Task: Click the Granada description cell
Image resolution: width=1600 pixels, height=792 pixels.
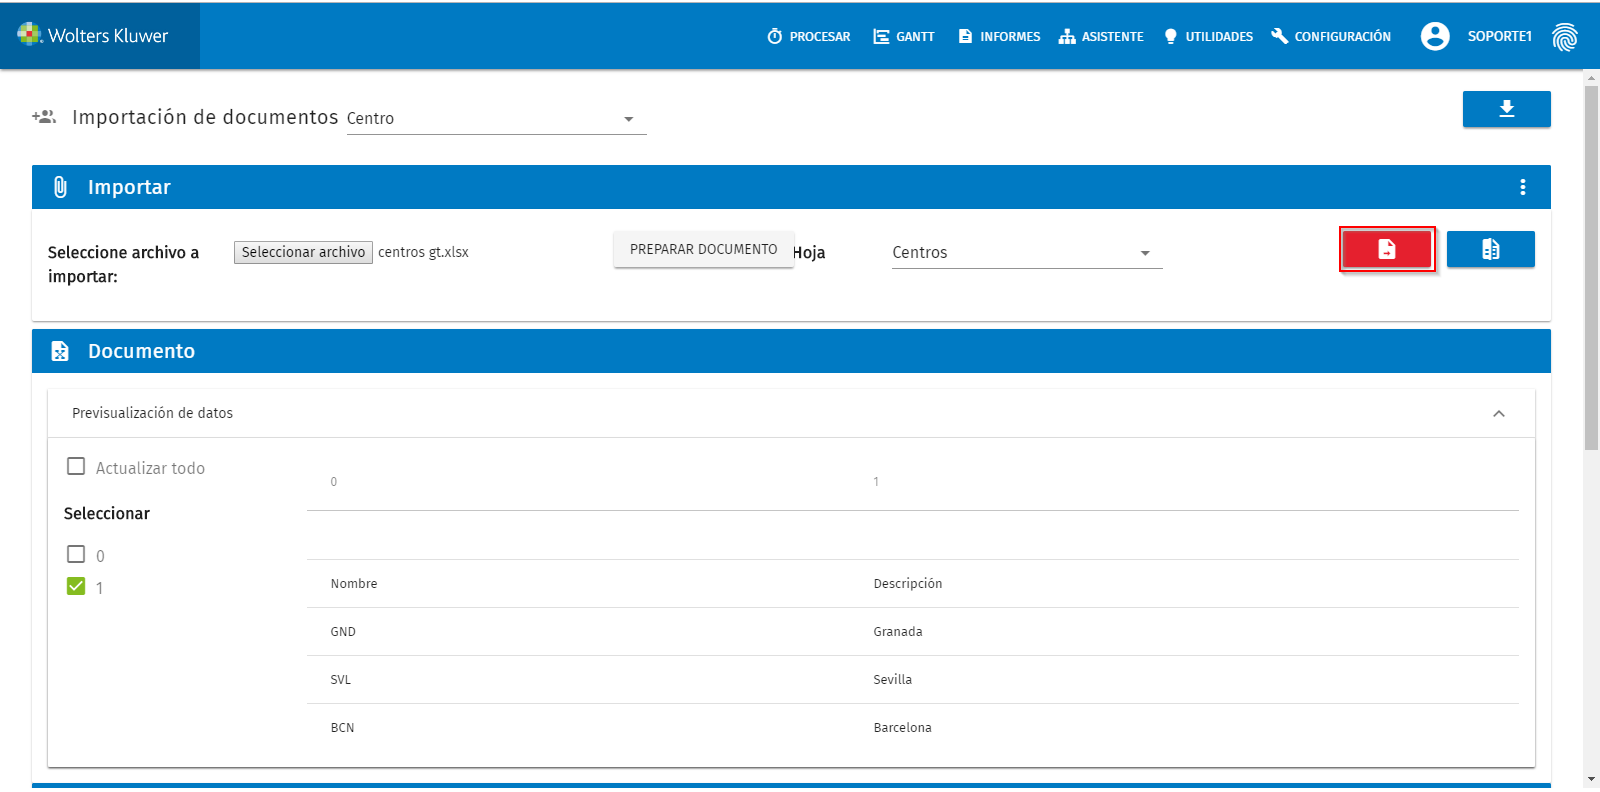Action: (898, 632)
